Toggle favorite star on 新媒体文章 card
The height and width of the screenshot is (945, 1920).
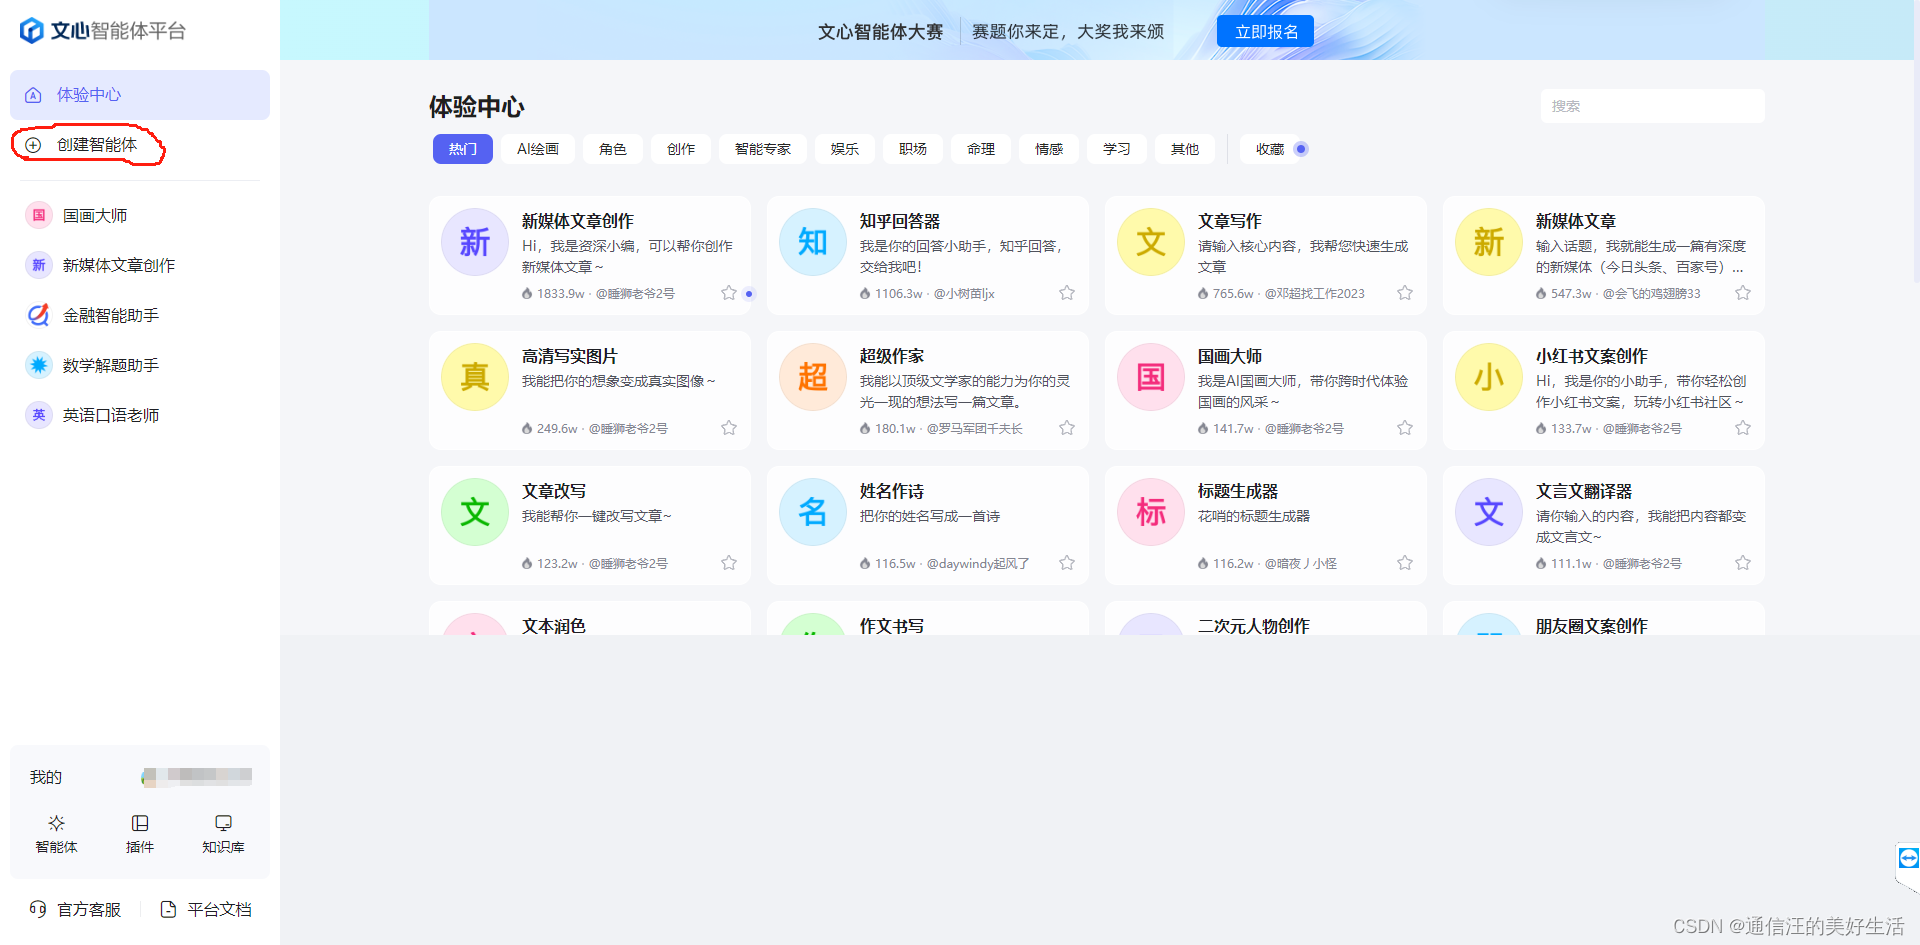tap(1743, 293)
